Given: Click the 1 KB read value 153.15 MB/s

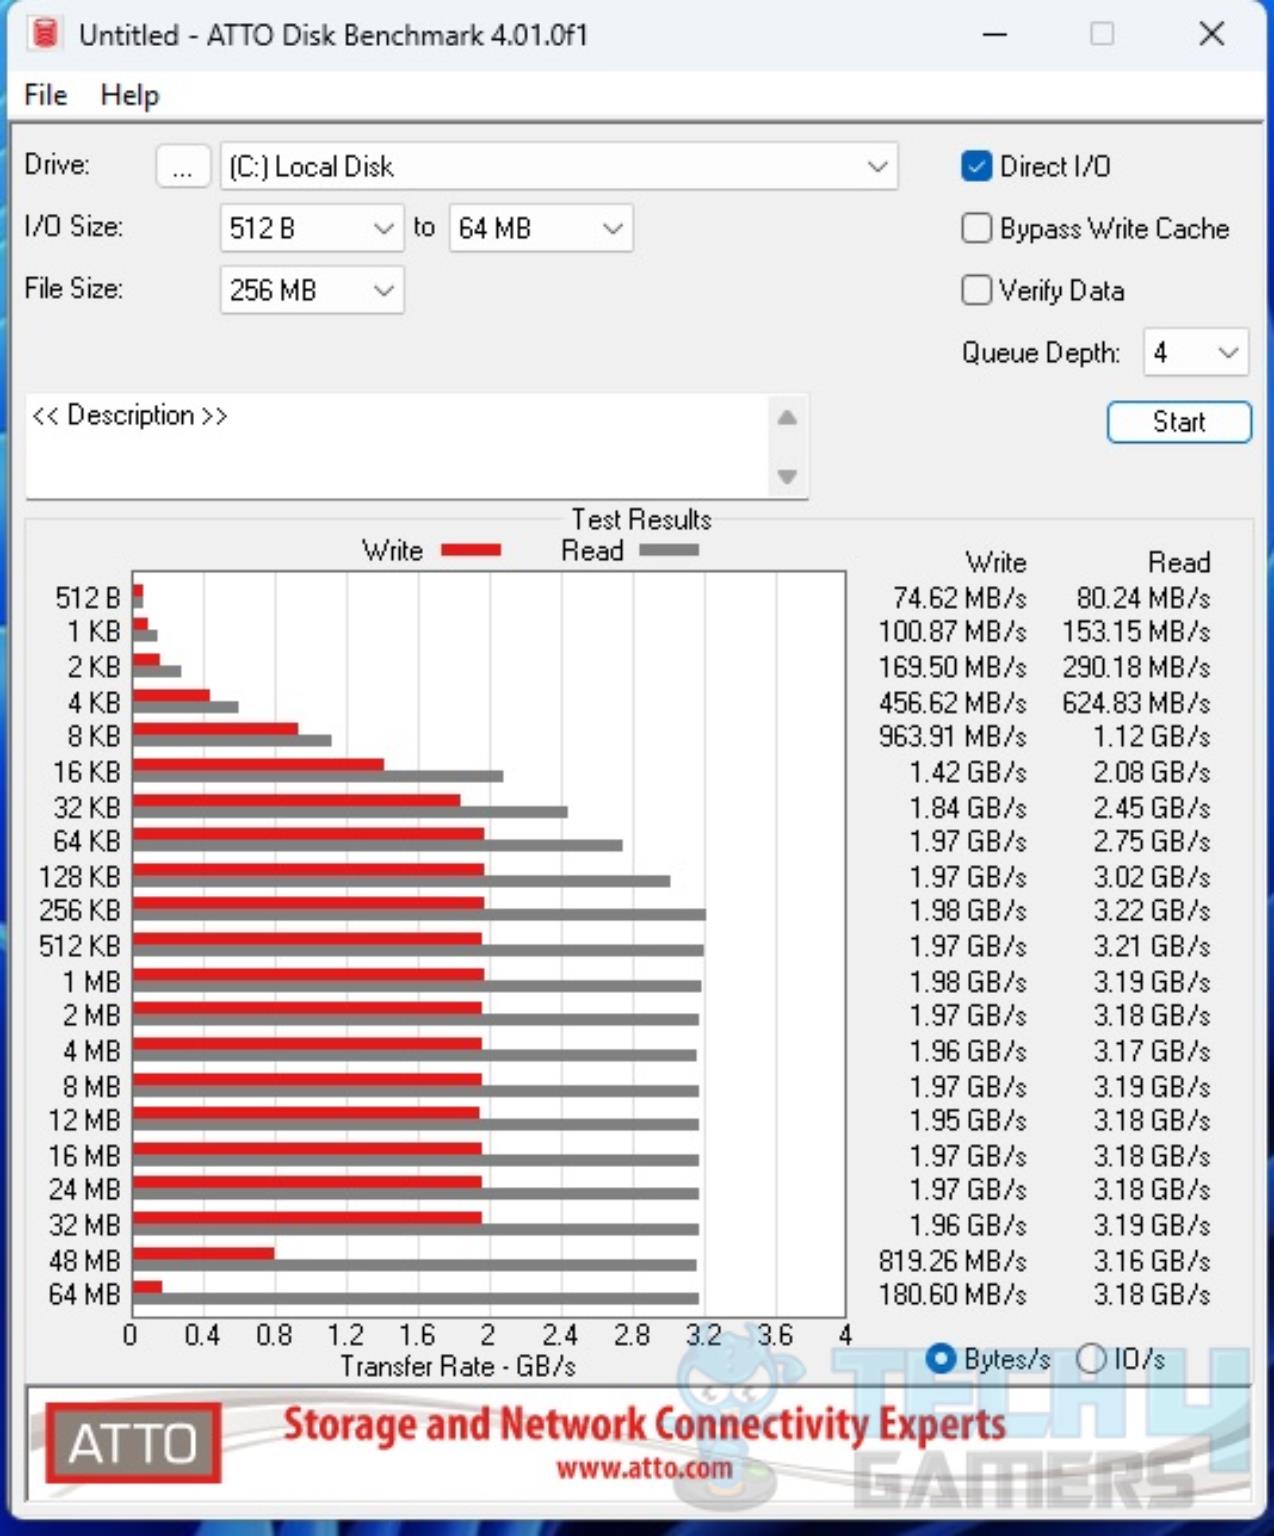Looking at the screenshot, I should click(x=1137, y=632).
